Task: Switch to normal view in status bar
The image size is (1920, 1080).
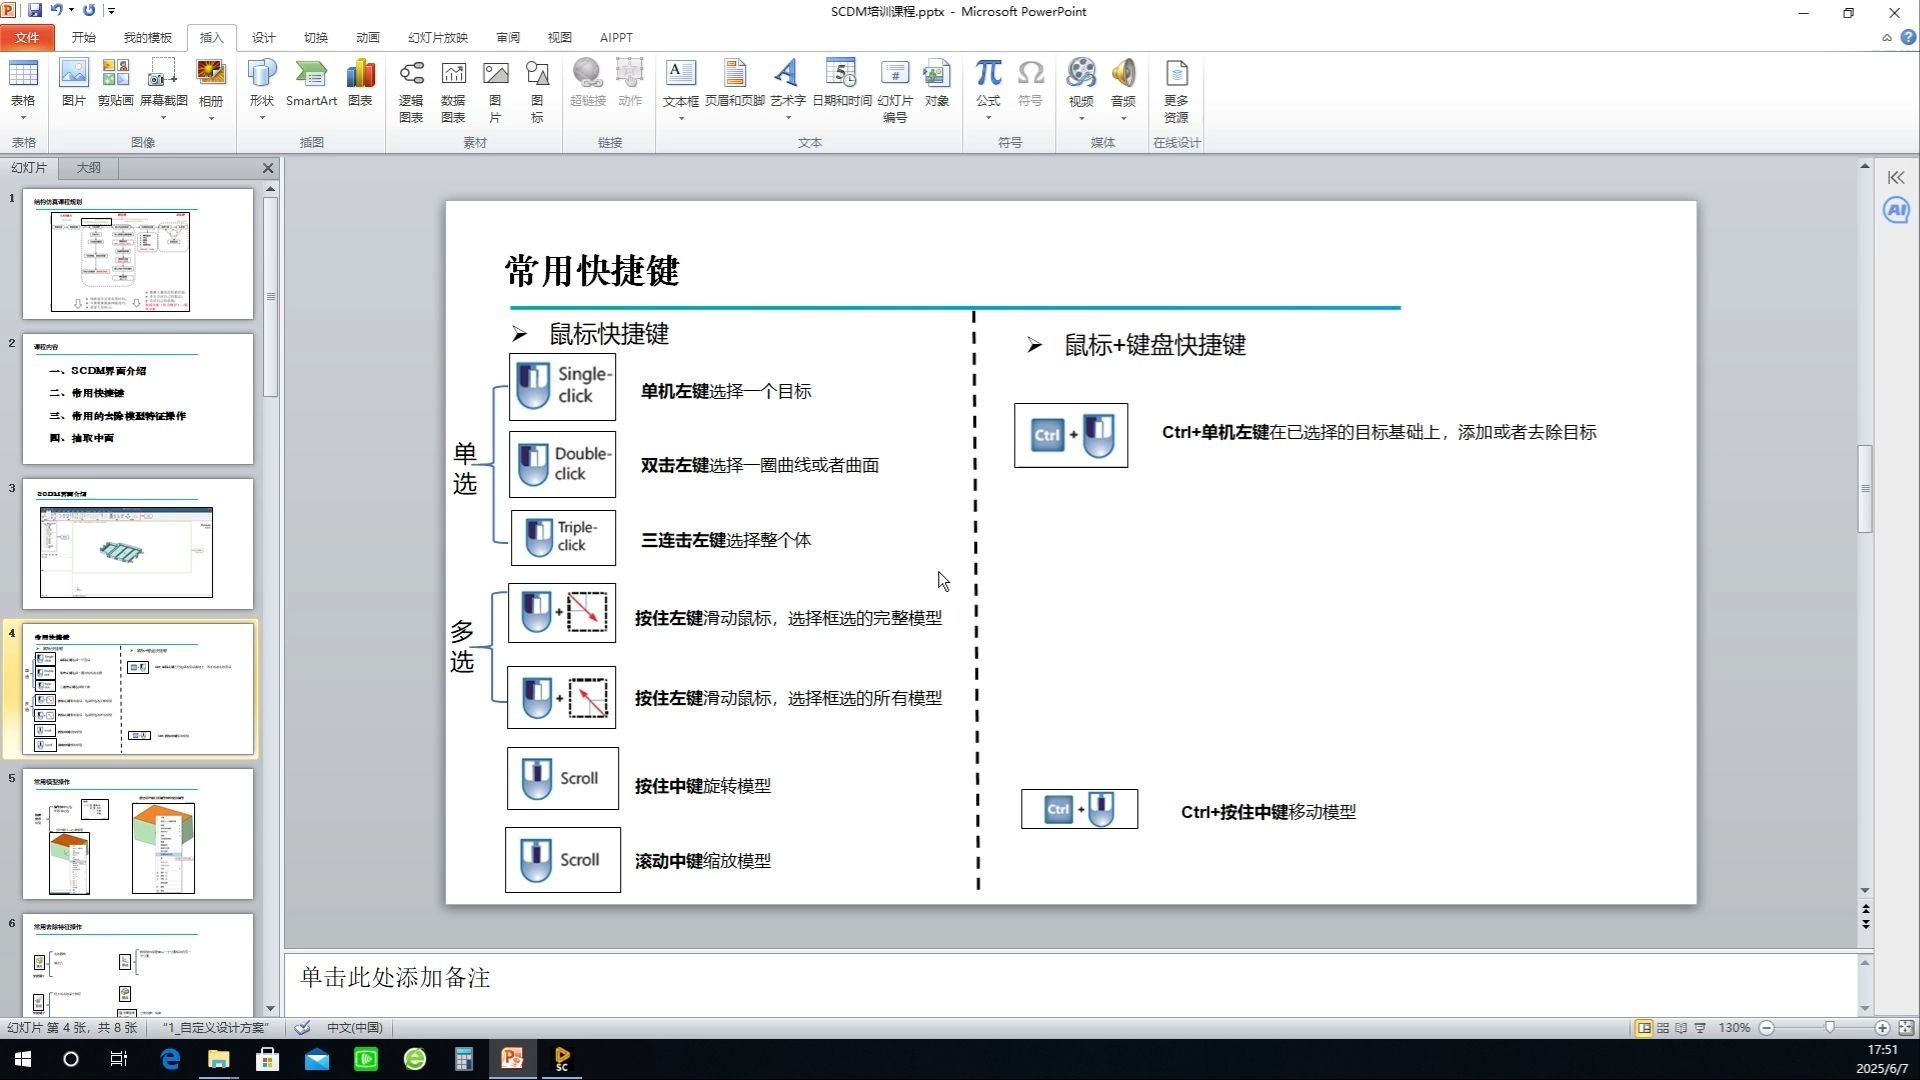Action: coord(1643,1028)
